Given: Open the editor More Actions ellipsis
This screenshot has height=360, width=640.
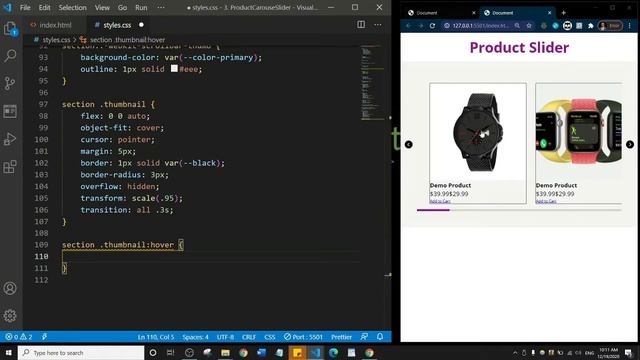Looking at the screenshot, I should (x=378, y=24).
